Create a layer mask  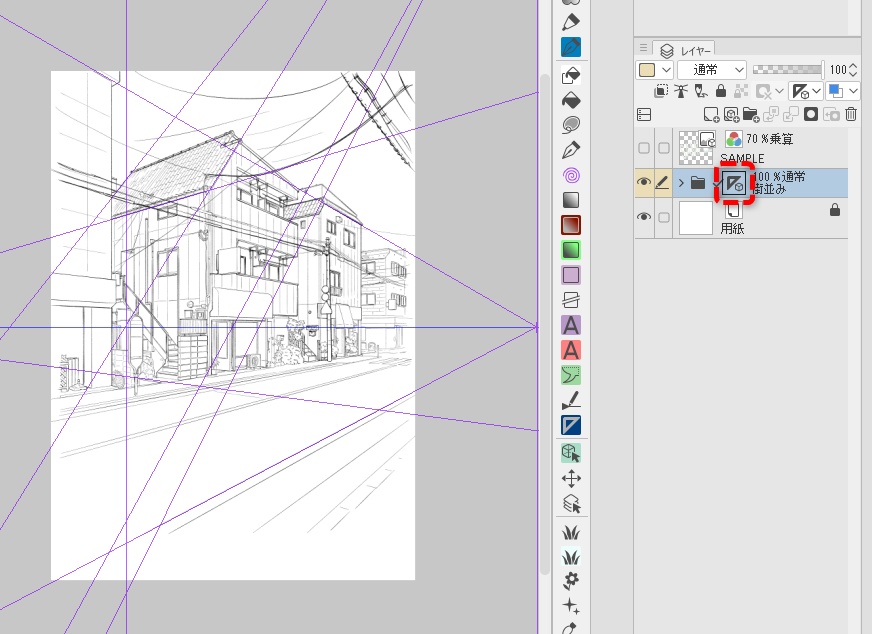pos(811,115)
